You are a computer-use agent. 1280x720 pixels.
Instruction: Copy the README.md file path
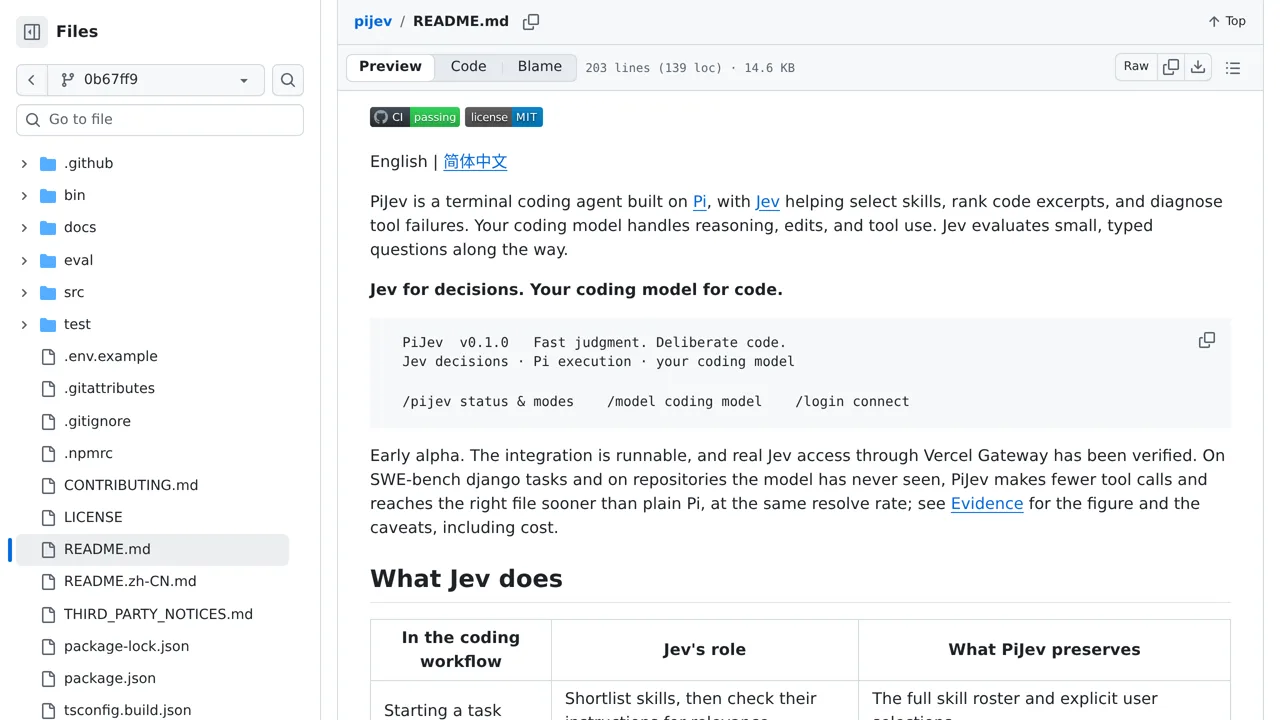531,21
